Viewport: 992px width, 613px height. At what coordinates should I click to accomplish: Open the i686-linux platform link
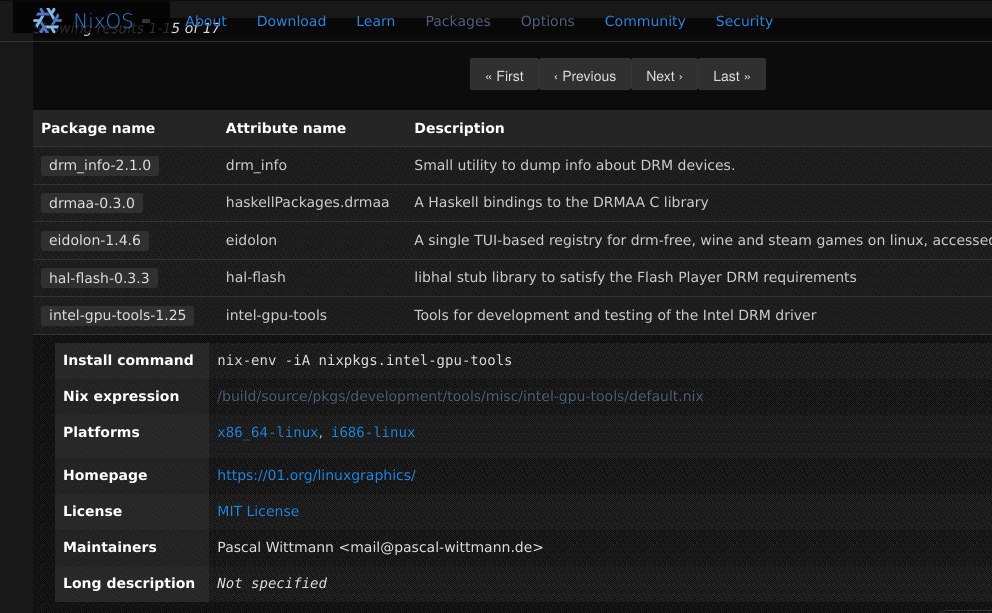(373, 432)
